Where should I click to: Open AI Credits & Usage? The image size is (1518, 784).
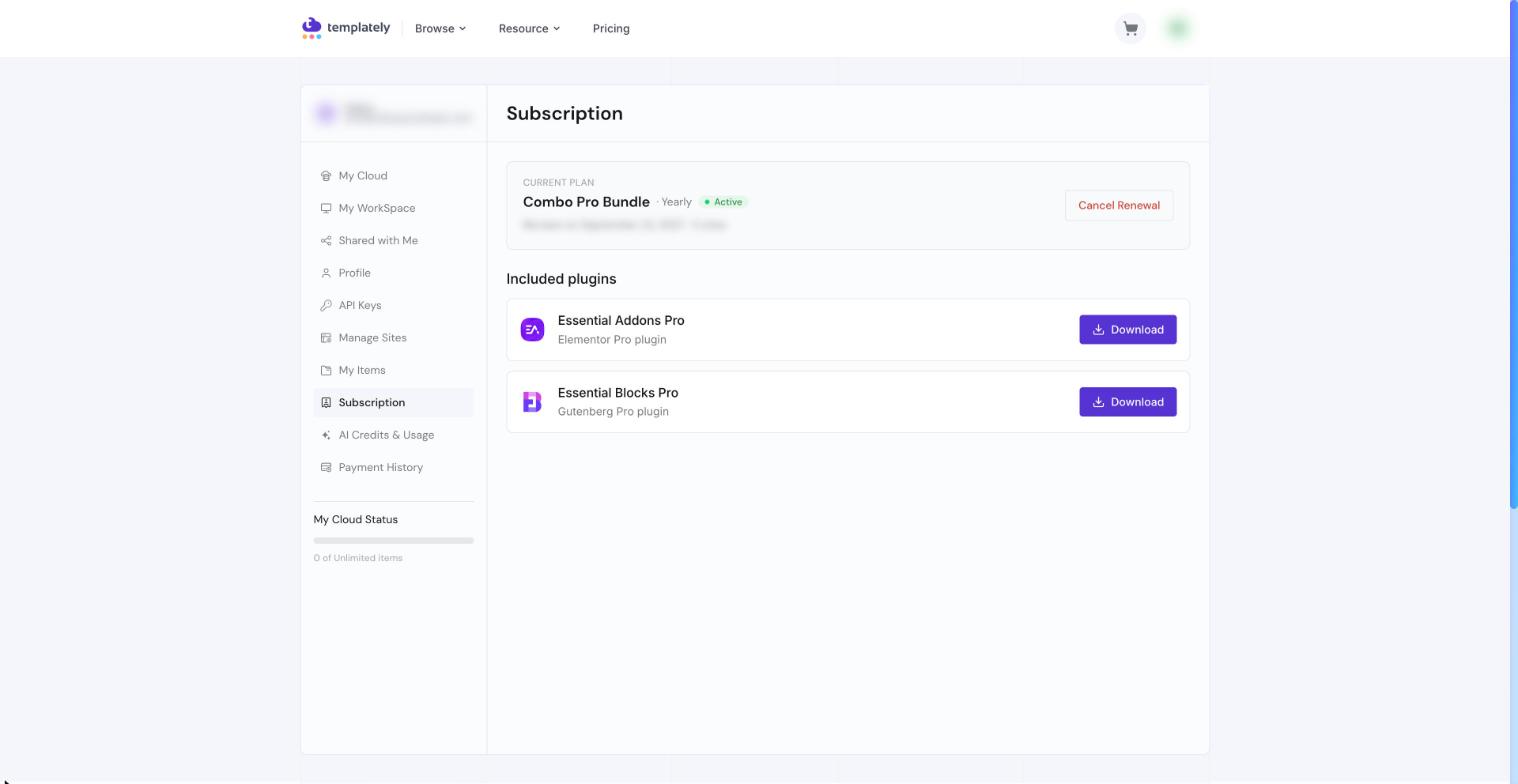(x=393, y=435)
